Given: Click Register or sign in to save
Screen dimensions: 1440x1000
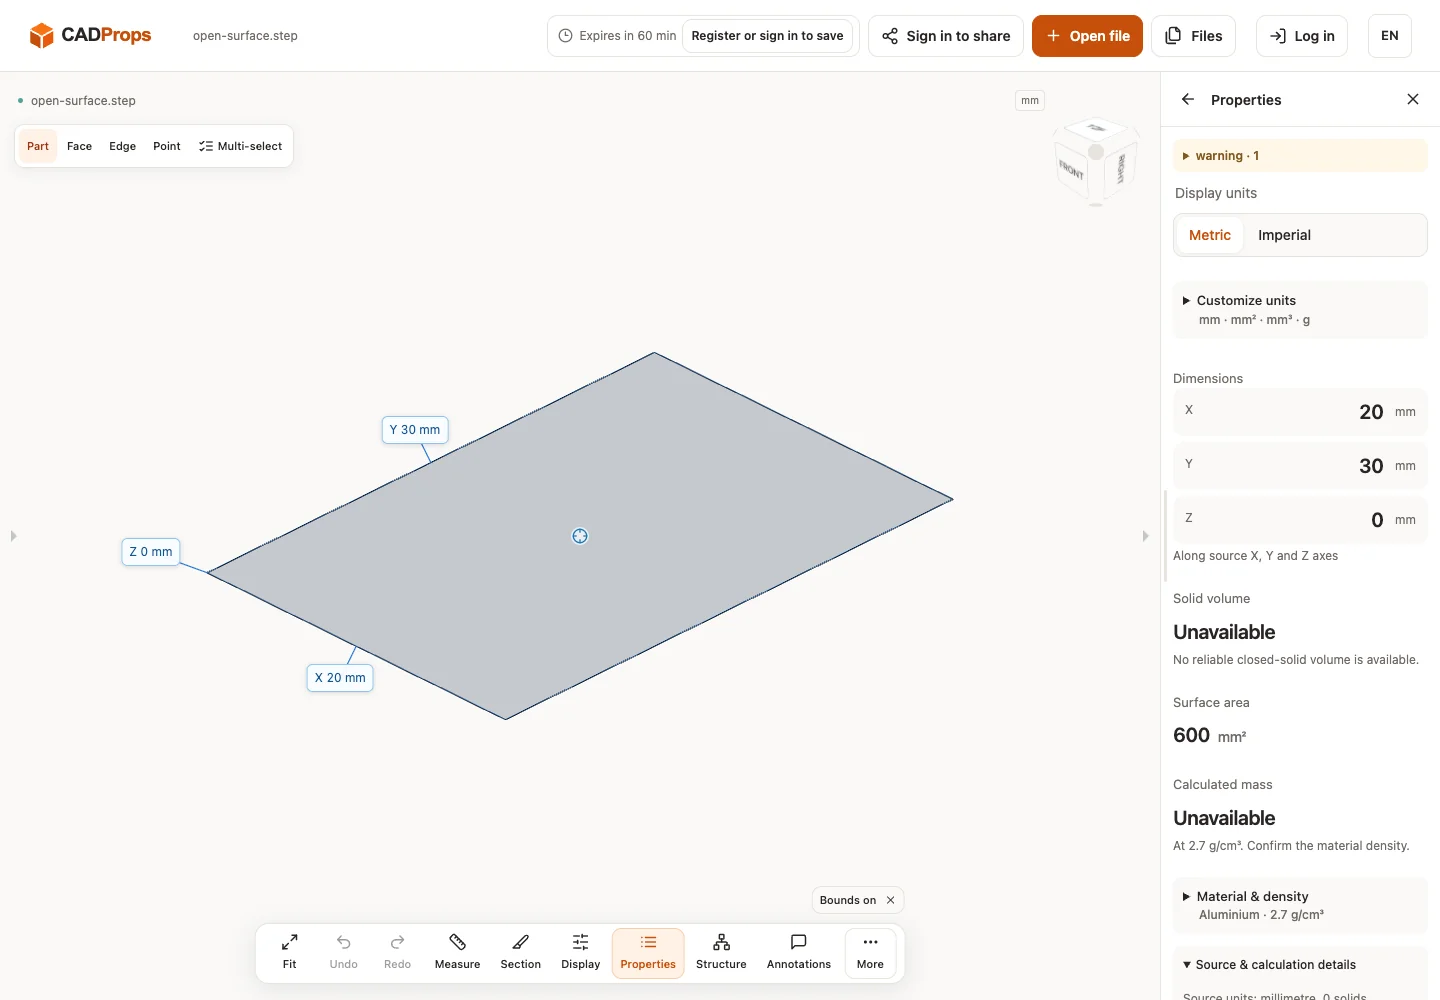Looking at the screenshot, I should tap(767, 36).
